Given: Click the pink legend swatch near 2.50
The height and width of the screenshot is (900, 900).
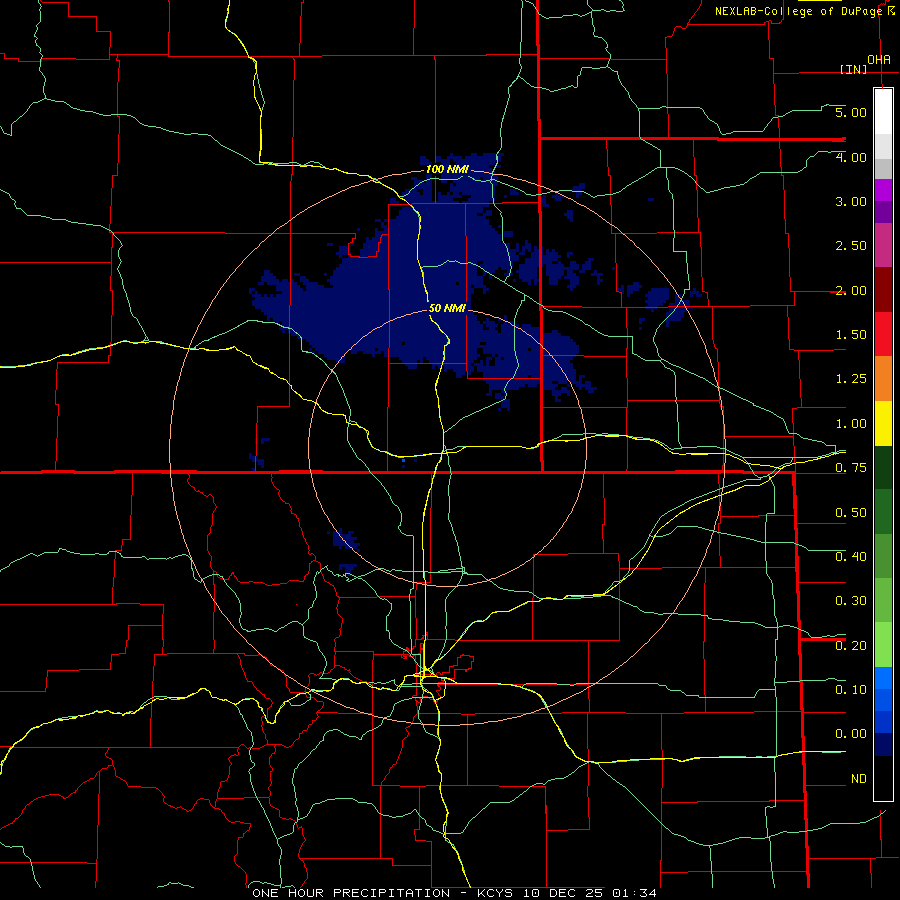Looking at the screenshot, I should click(x=883, y=246).
